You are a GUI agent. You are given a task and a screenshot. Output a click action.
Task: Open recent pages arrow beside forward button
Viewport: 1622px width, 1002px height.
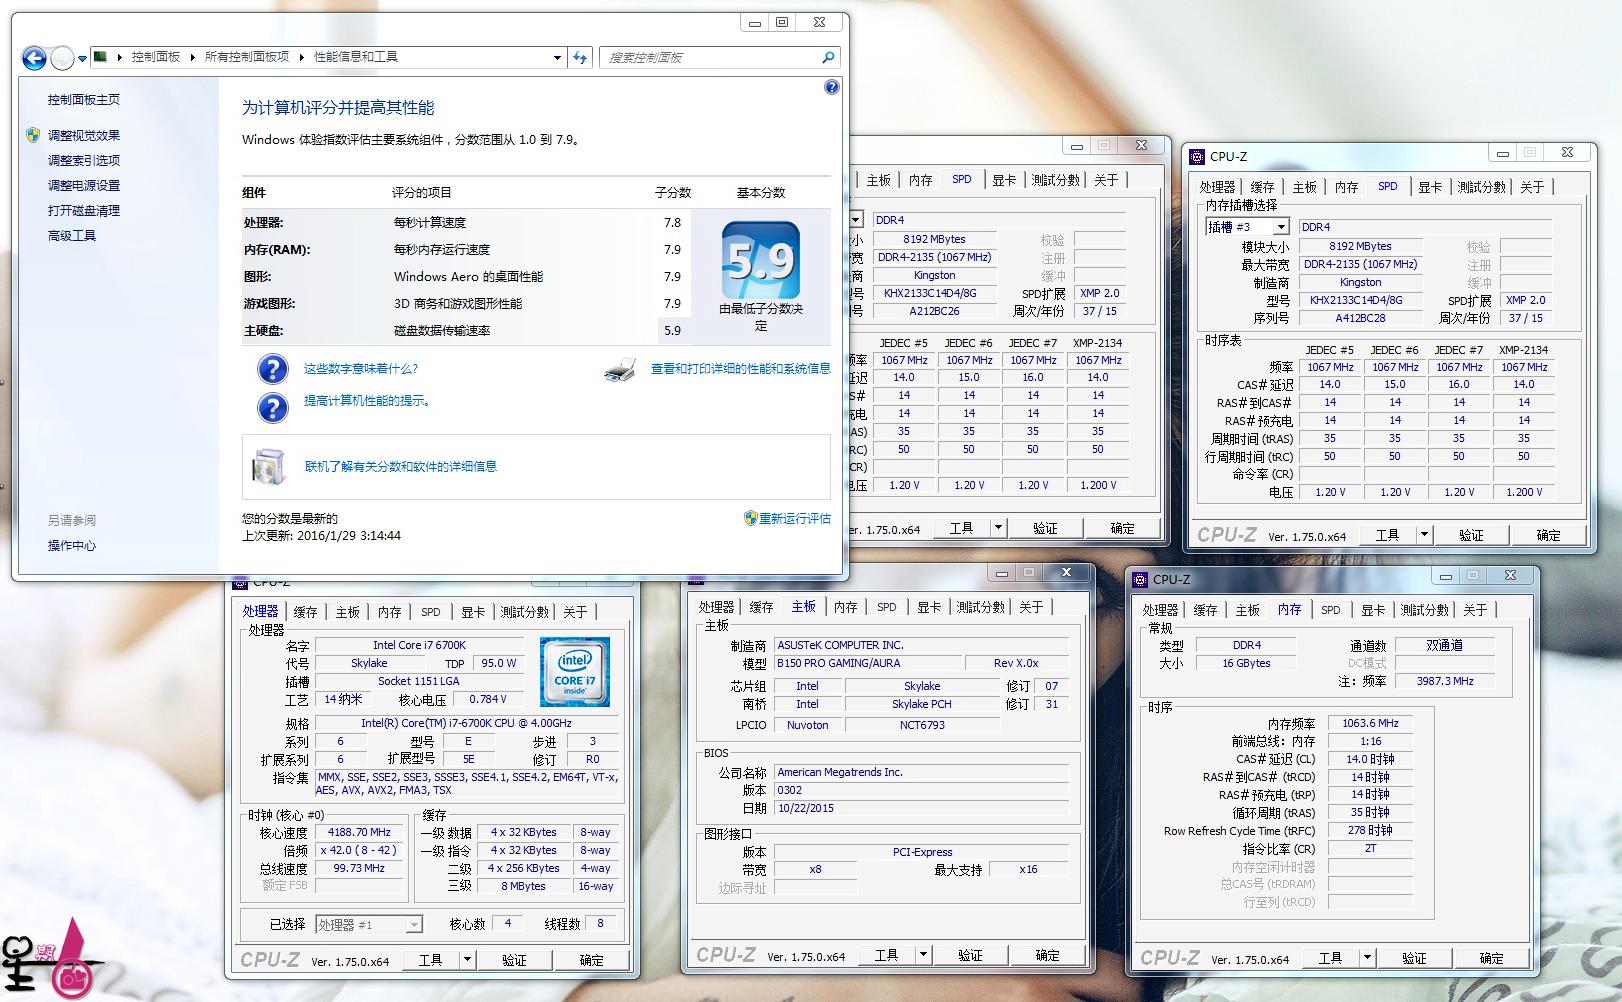coord(82,59)
